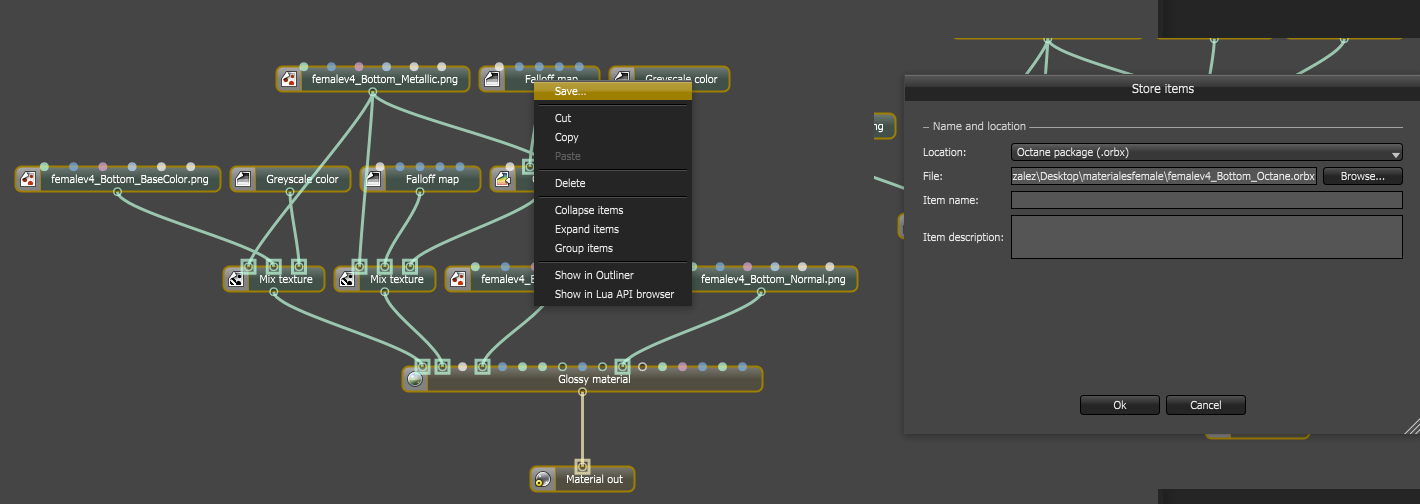The image size is (1420, 504).
Task: Click image icon of node right of Mix textures
Action: 458,280
